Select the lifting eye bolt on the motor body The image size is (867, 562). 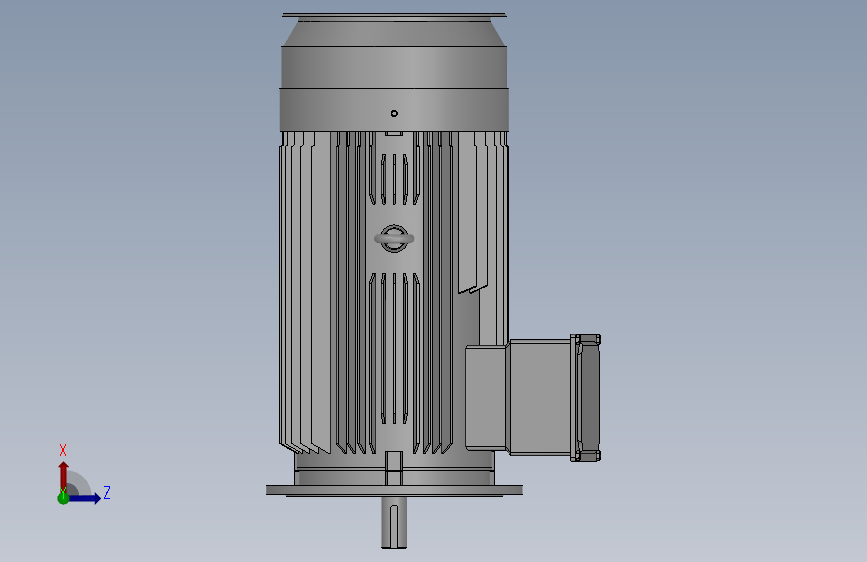click(394, 238)
